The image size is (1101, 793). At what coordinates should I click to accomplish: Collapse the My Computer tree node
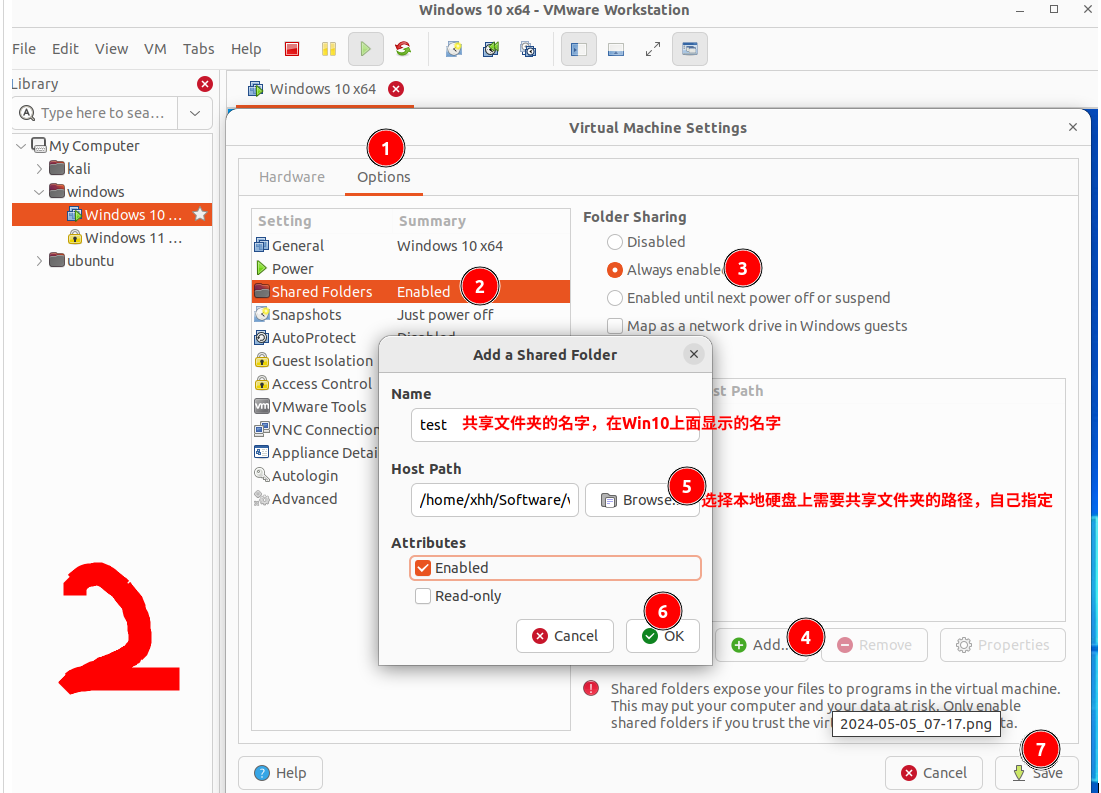[21, 146]
